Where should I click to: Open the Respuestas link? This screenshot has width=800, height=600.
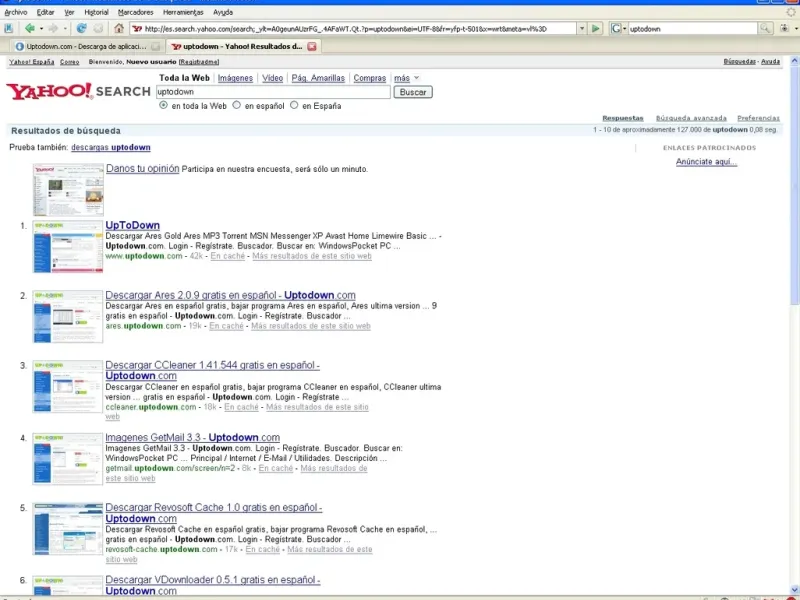[623, 118]
